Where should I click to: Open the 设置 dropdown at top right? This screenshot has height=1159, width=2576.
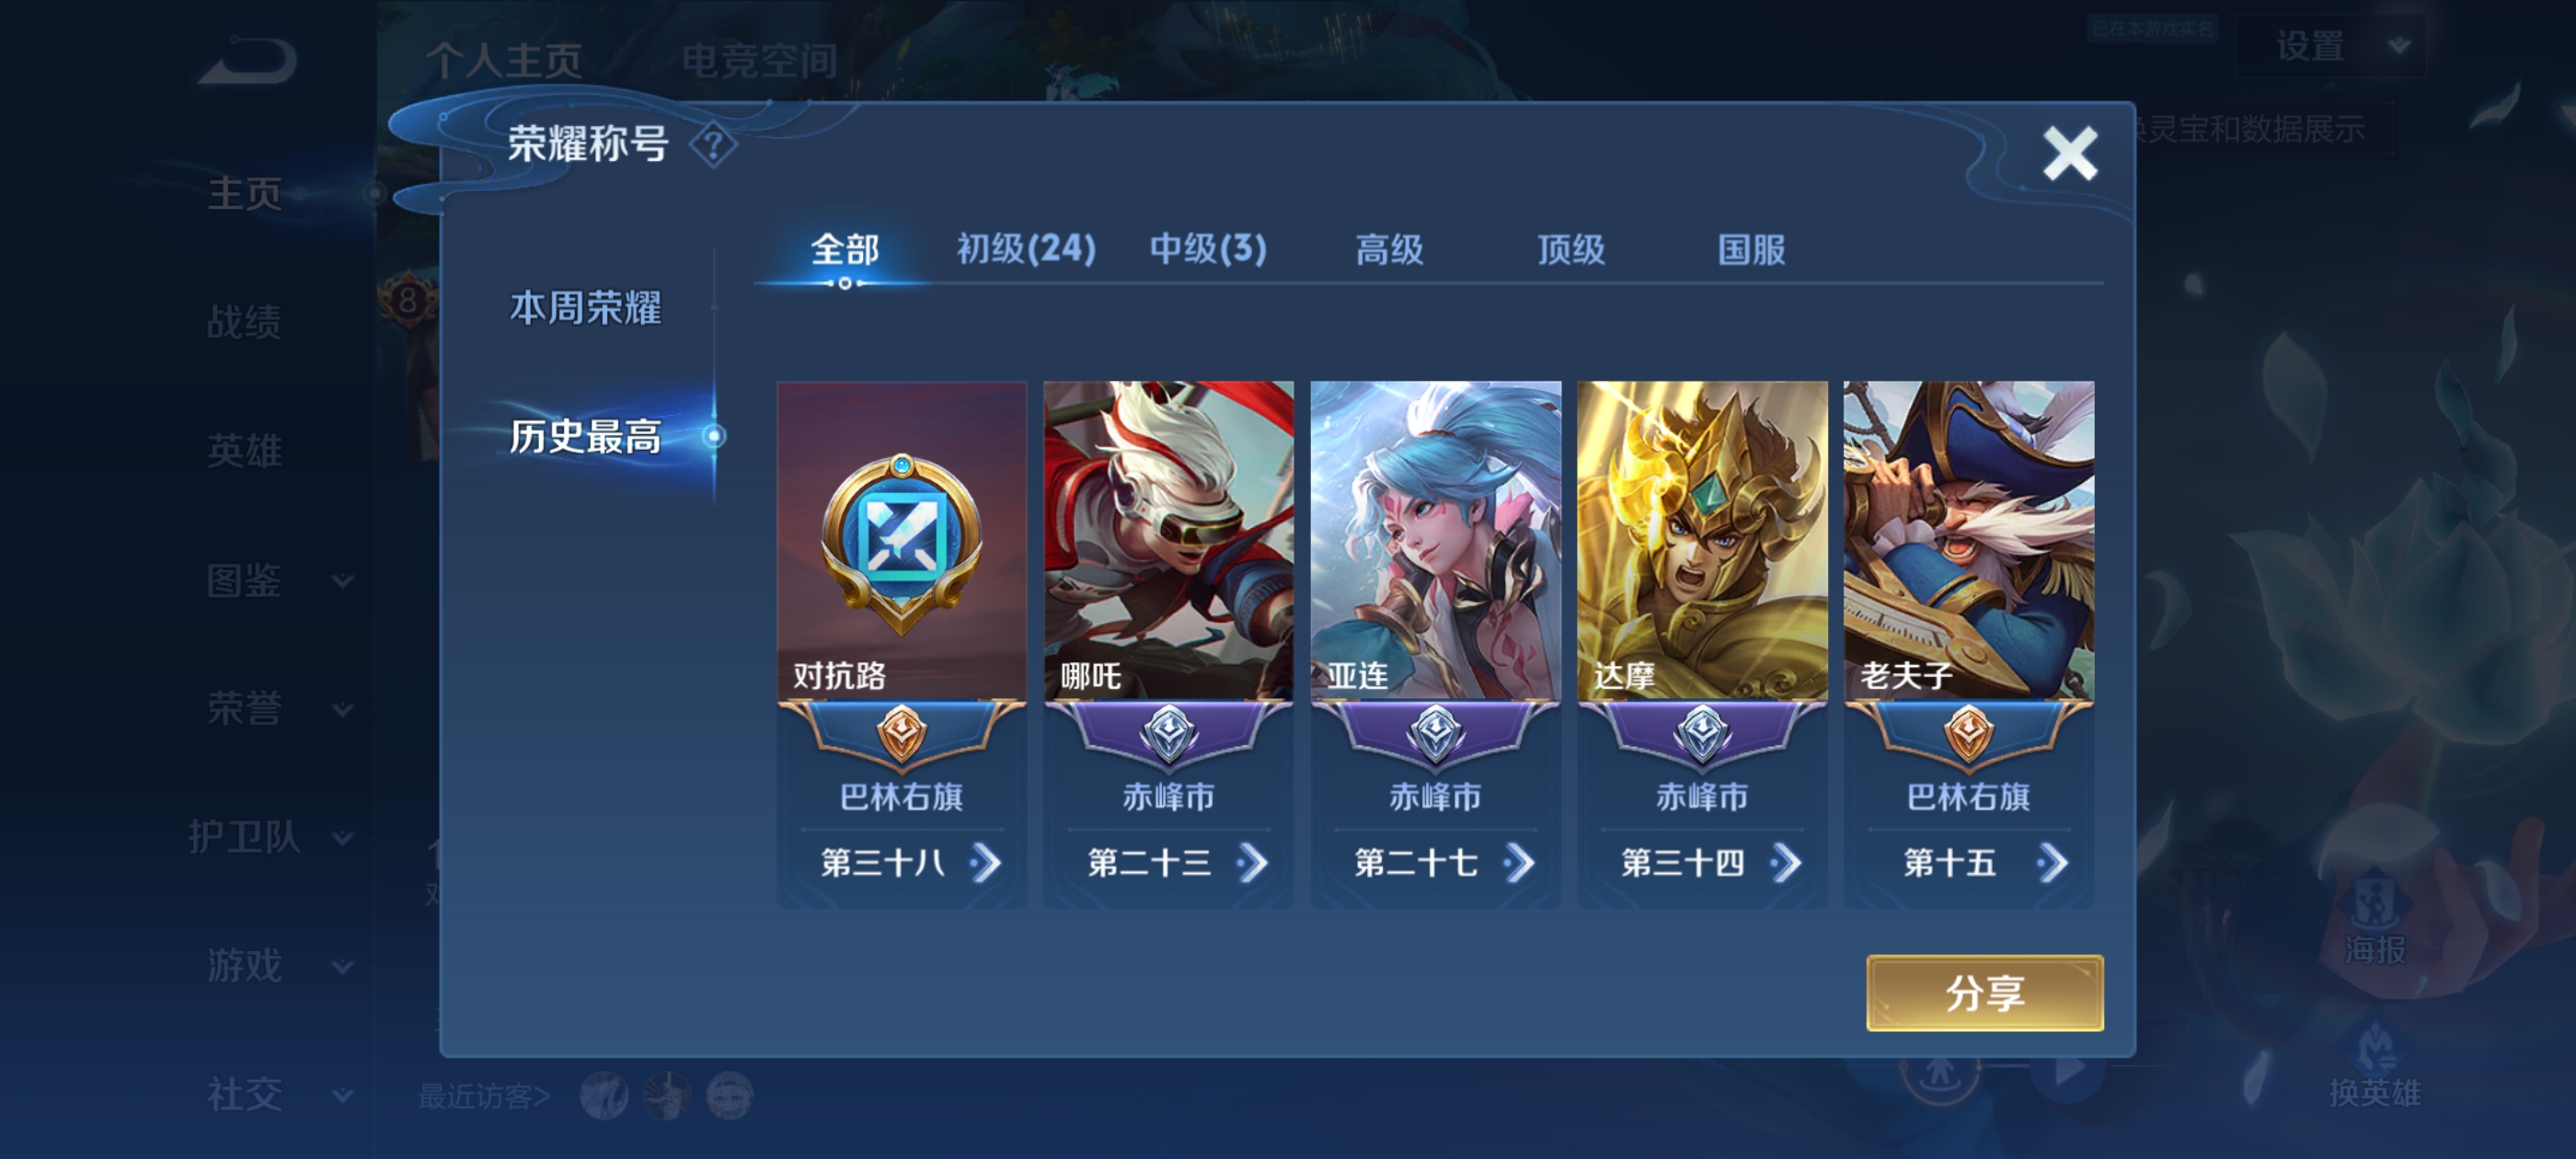2331,46
